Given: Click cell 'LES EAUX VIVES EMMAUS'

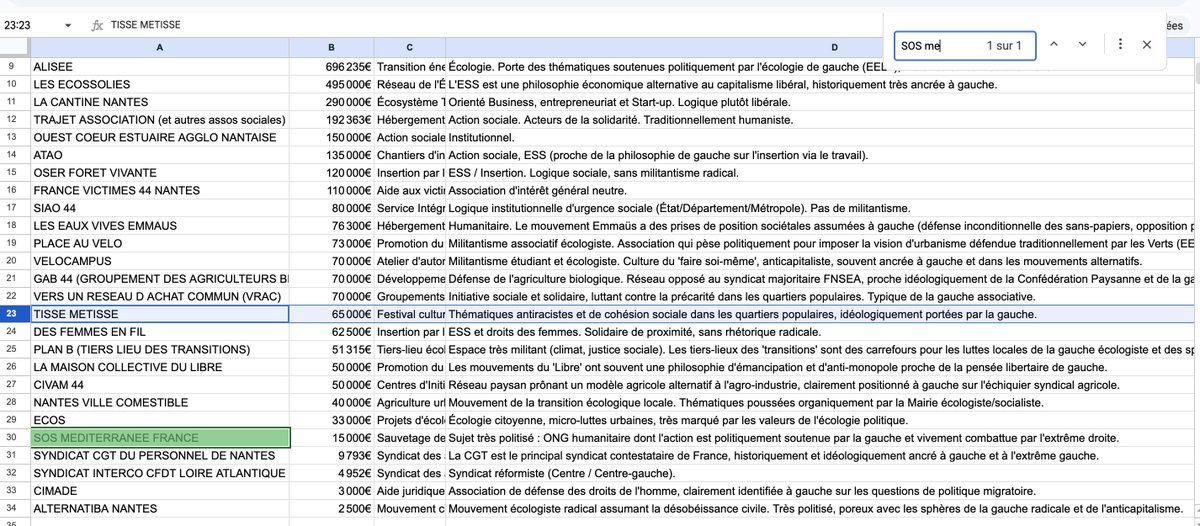Looking at the screenshot, I should click(x=160, y=226).
